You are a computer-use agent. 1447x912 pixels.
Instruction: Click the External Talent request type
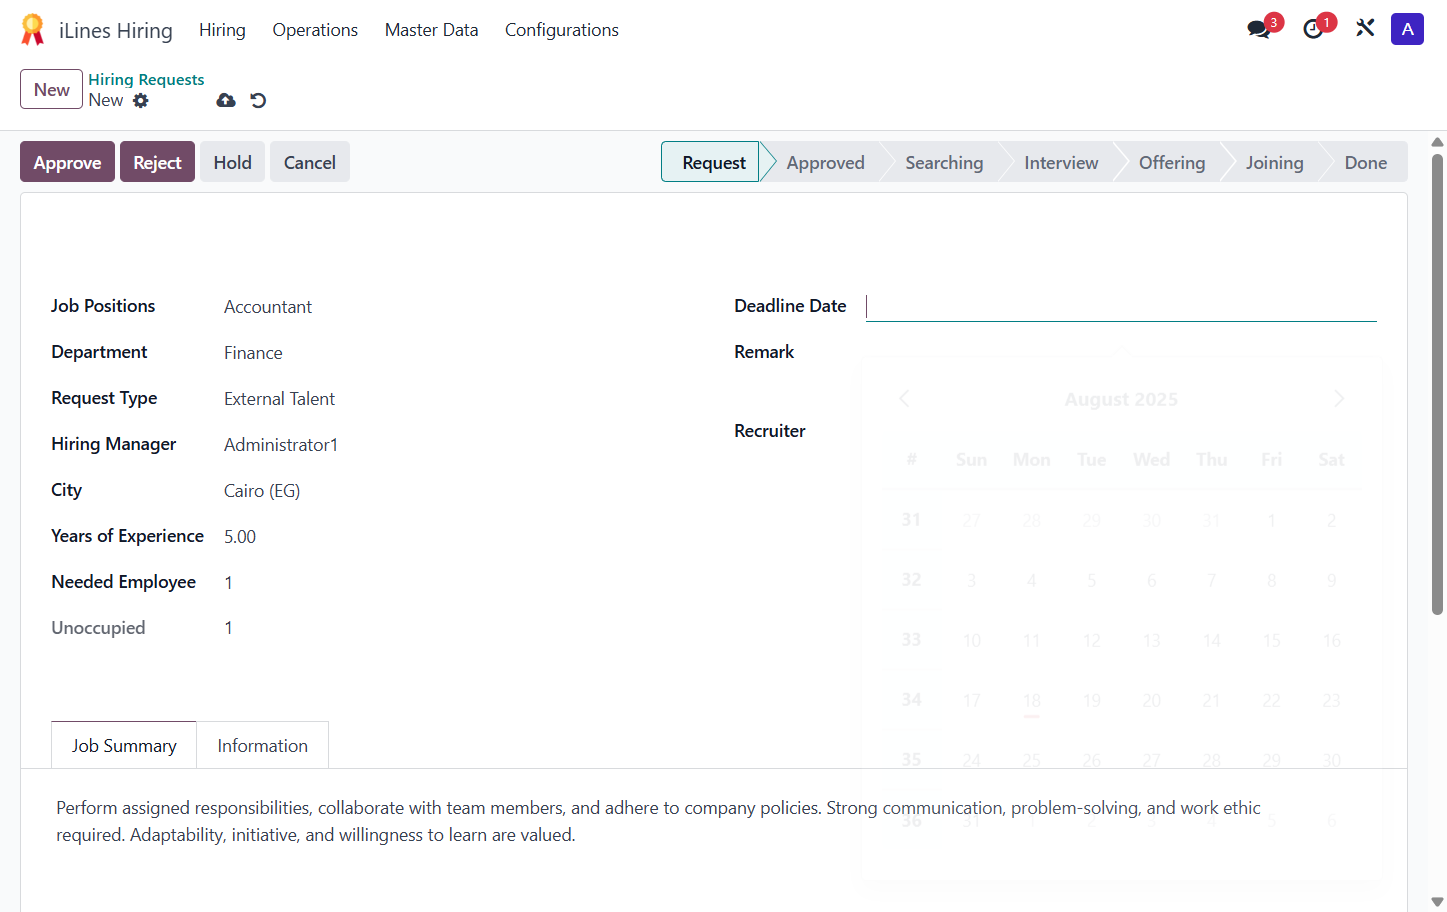coord(279,399)
